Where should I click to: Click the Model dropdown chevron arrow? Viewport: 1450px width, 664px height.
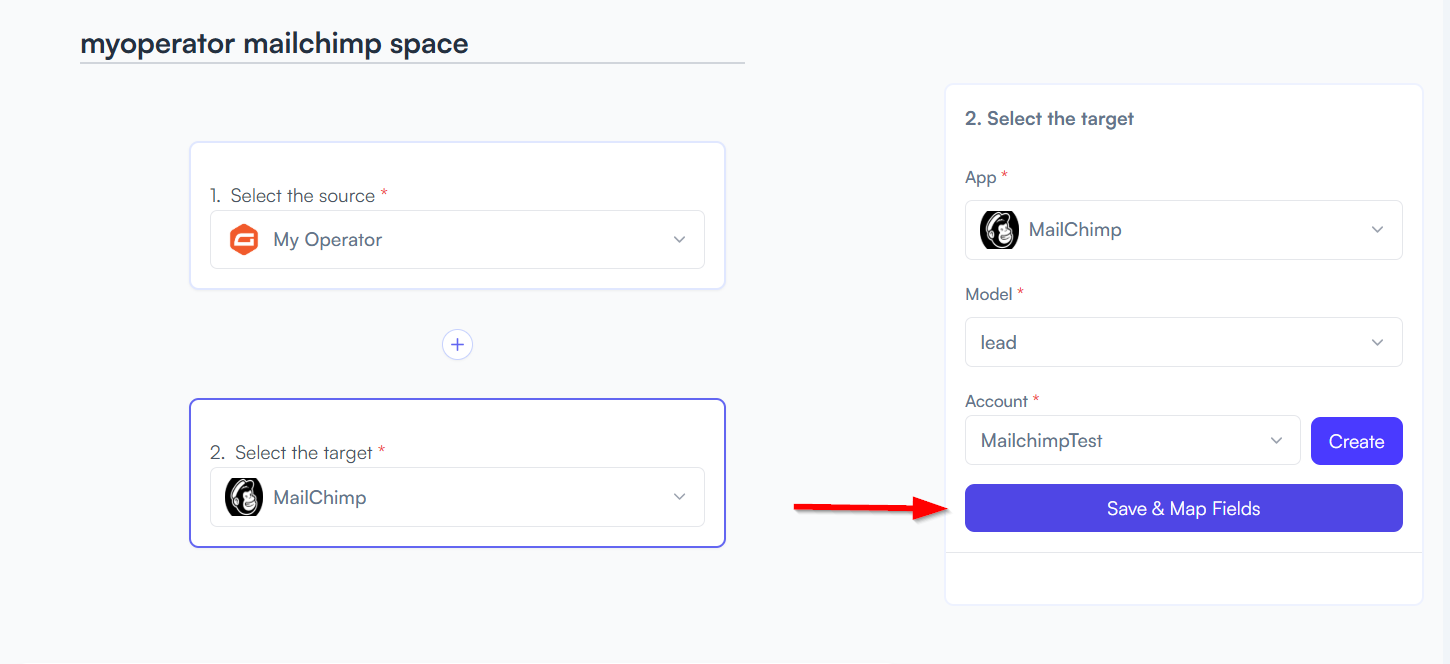click(1377, 343)
